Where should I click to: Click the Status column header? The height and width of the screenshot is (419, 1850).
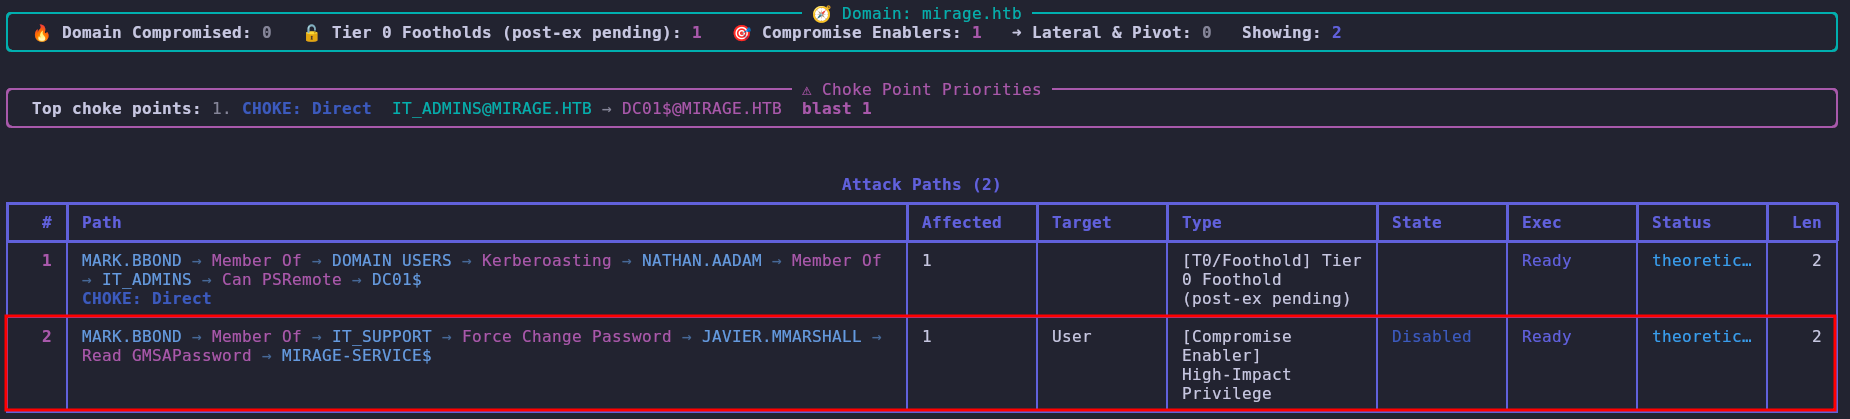pyautogui.click(x=1681, y=223)
